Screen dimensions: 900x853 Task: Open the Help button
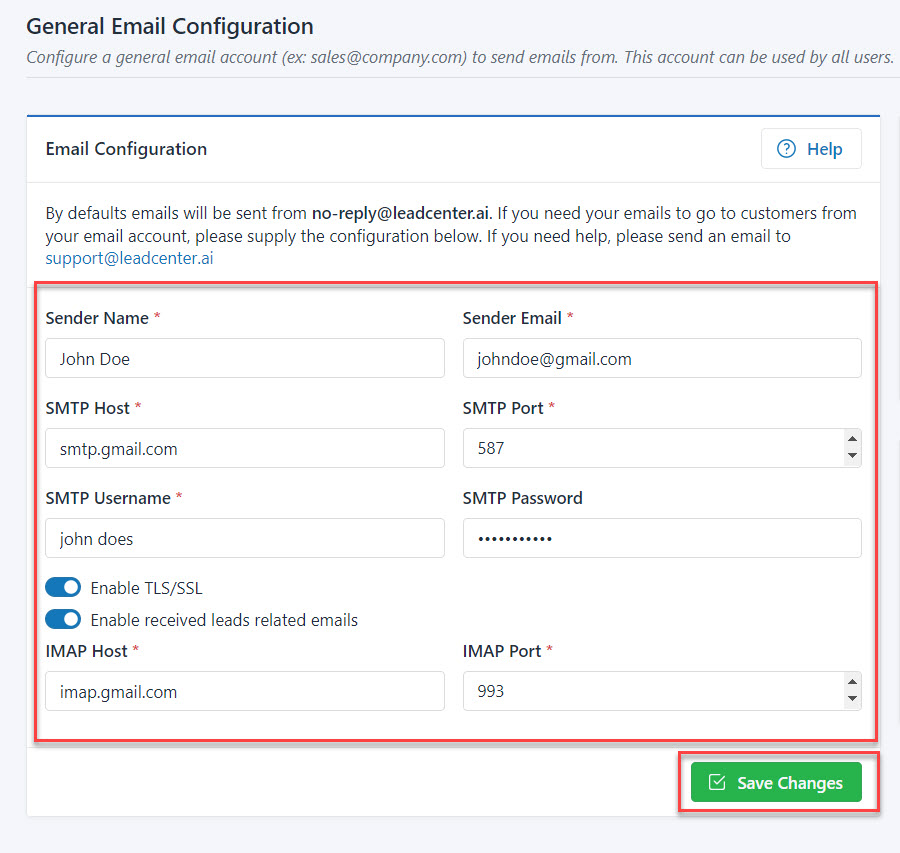pos(810,149)
